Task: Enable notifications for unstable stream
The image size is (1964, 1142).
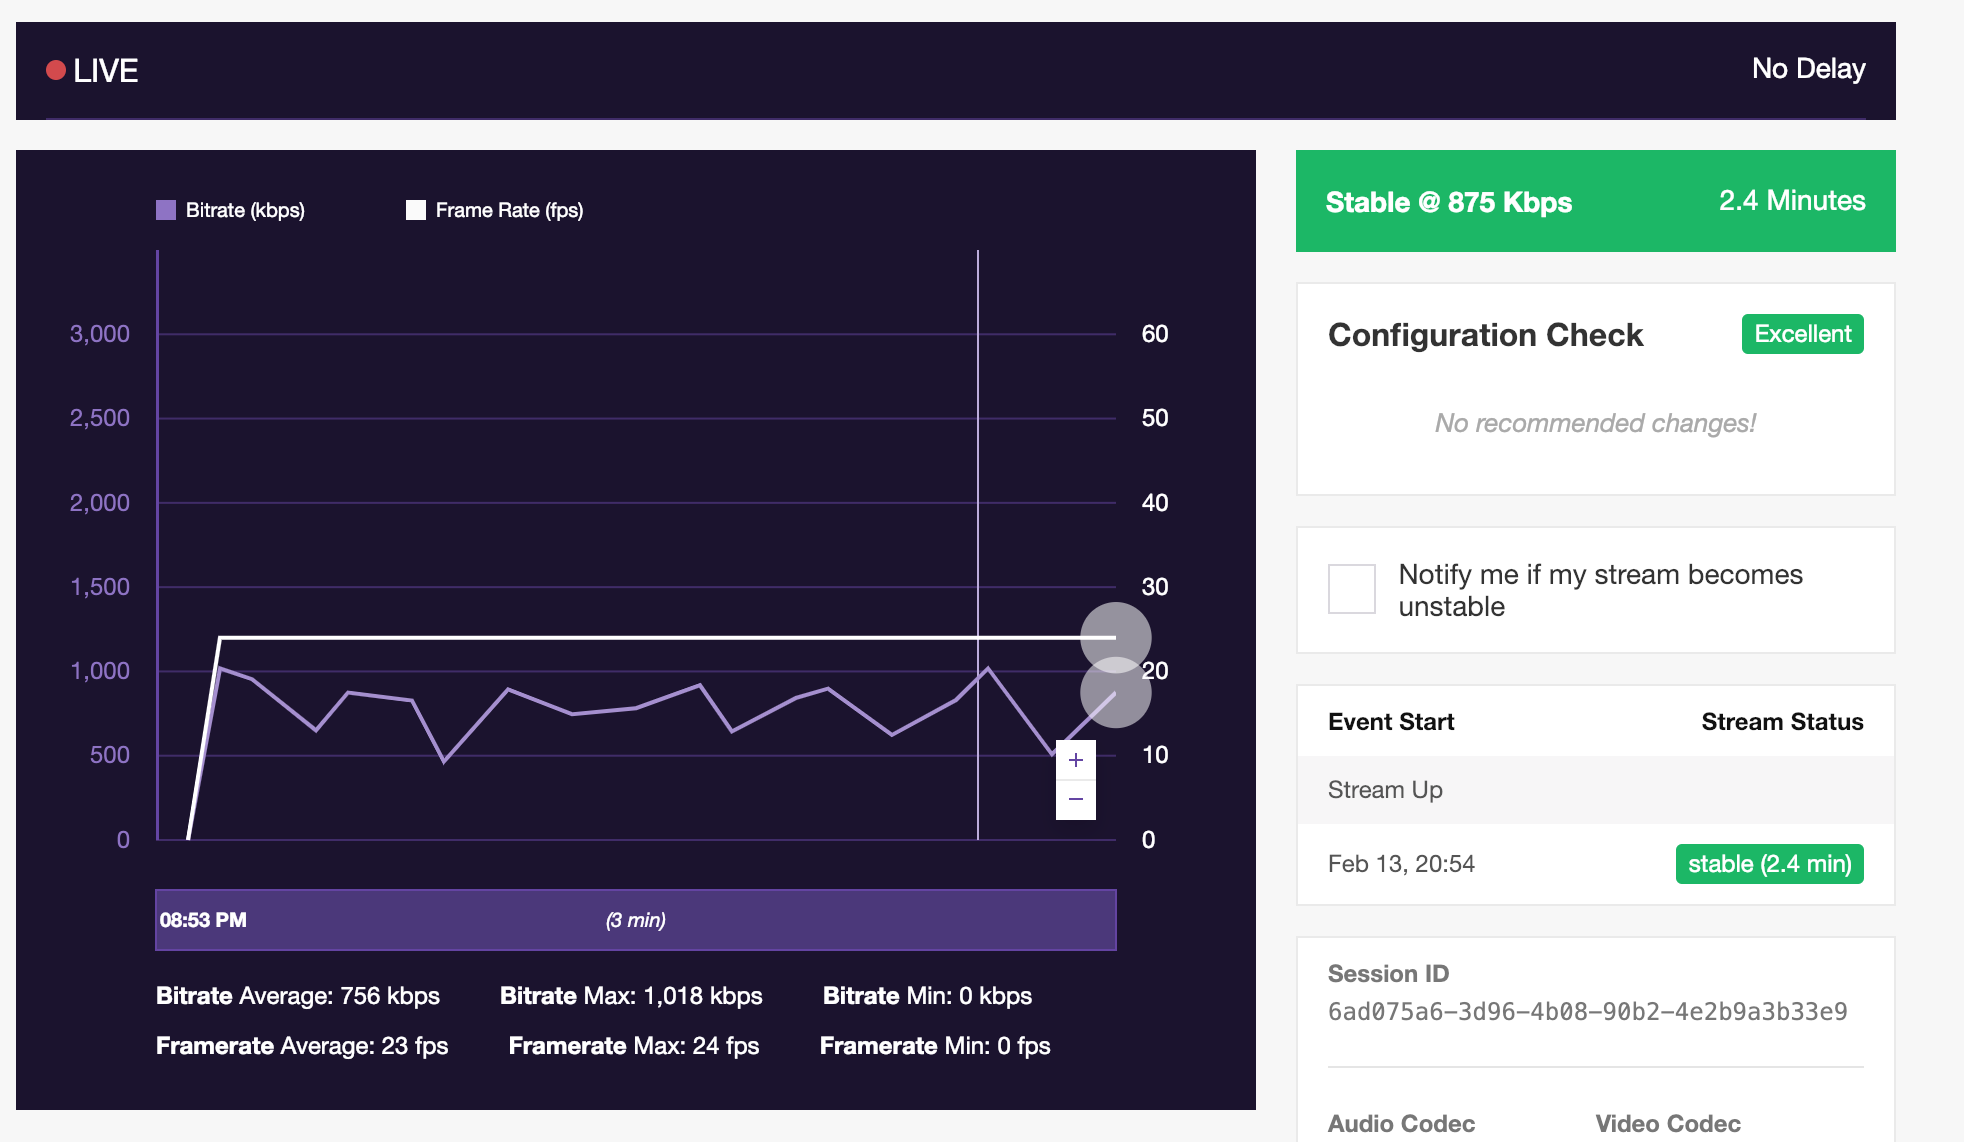Action: click(x=1351, y=590)
